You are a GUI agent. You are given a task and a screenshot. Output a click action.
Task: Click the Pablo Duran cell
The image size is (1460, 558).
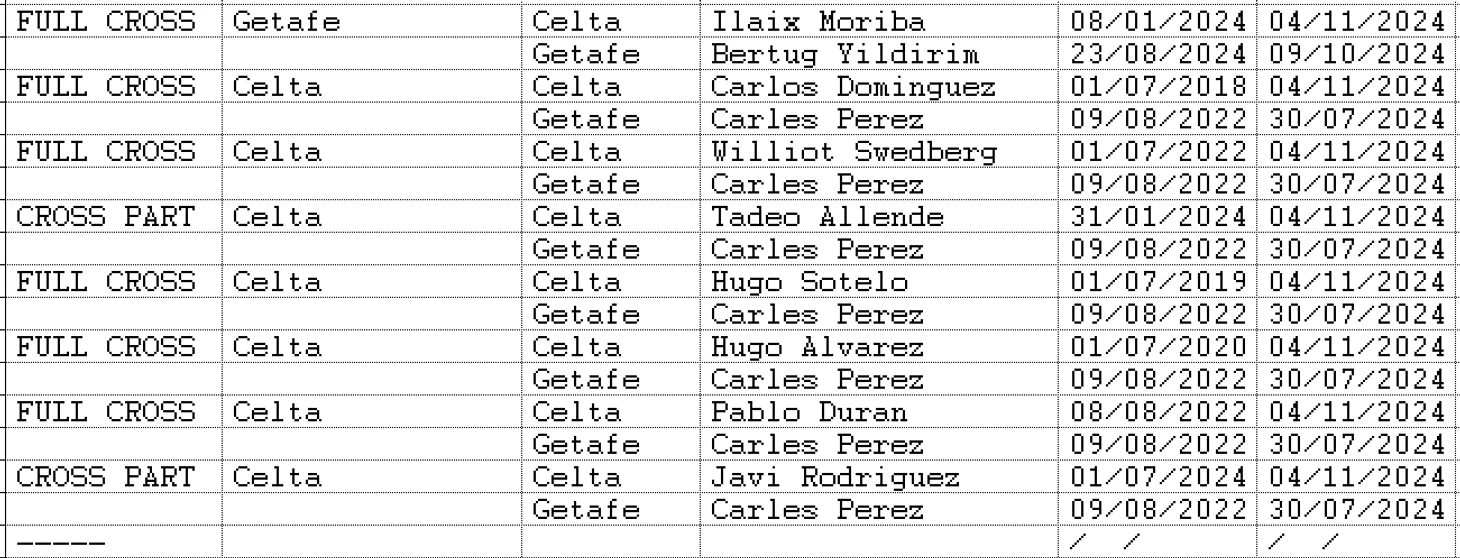[879, 412]
